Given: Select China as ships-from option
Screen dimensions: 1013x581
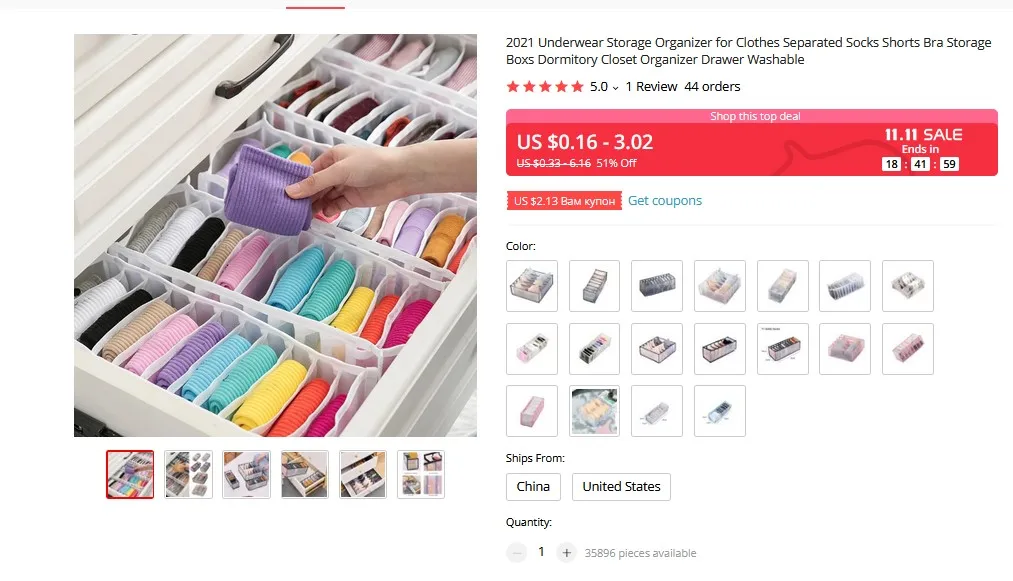Looking at the screenshot, I should pos(533,487).
